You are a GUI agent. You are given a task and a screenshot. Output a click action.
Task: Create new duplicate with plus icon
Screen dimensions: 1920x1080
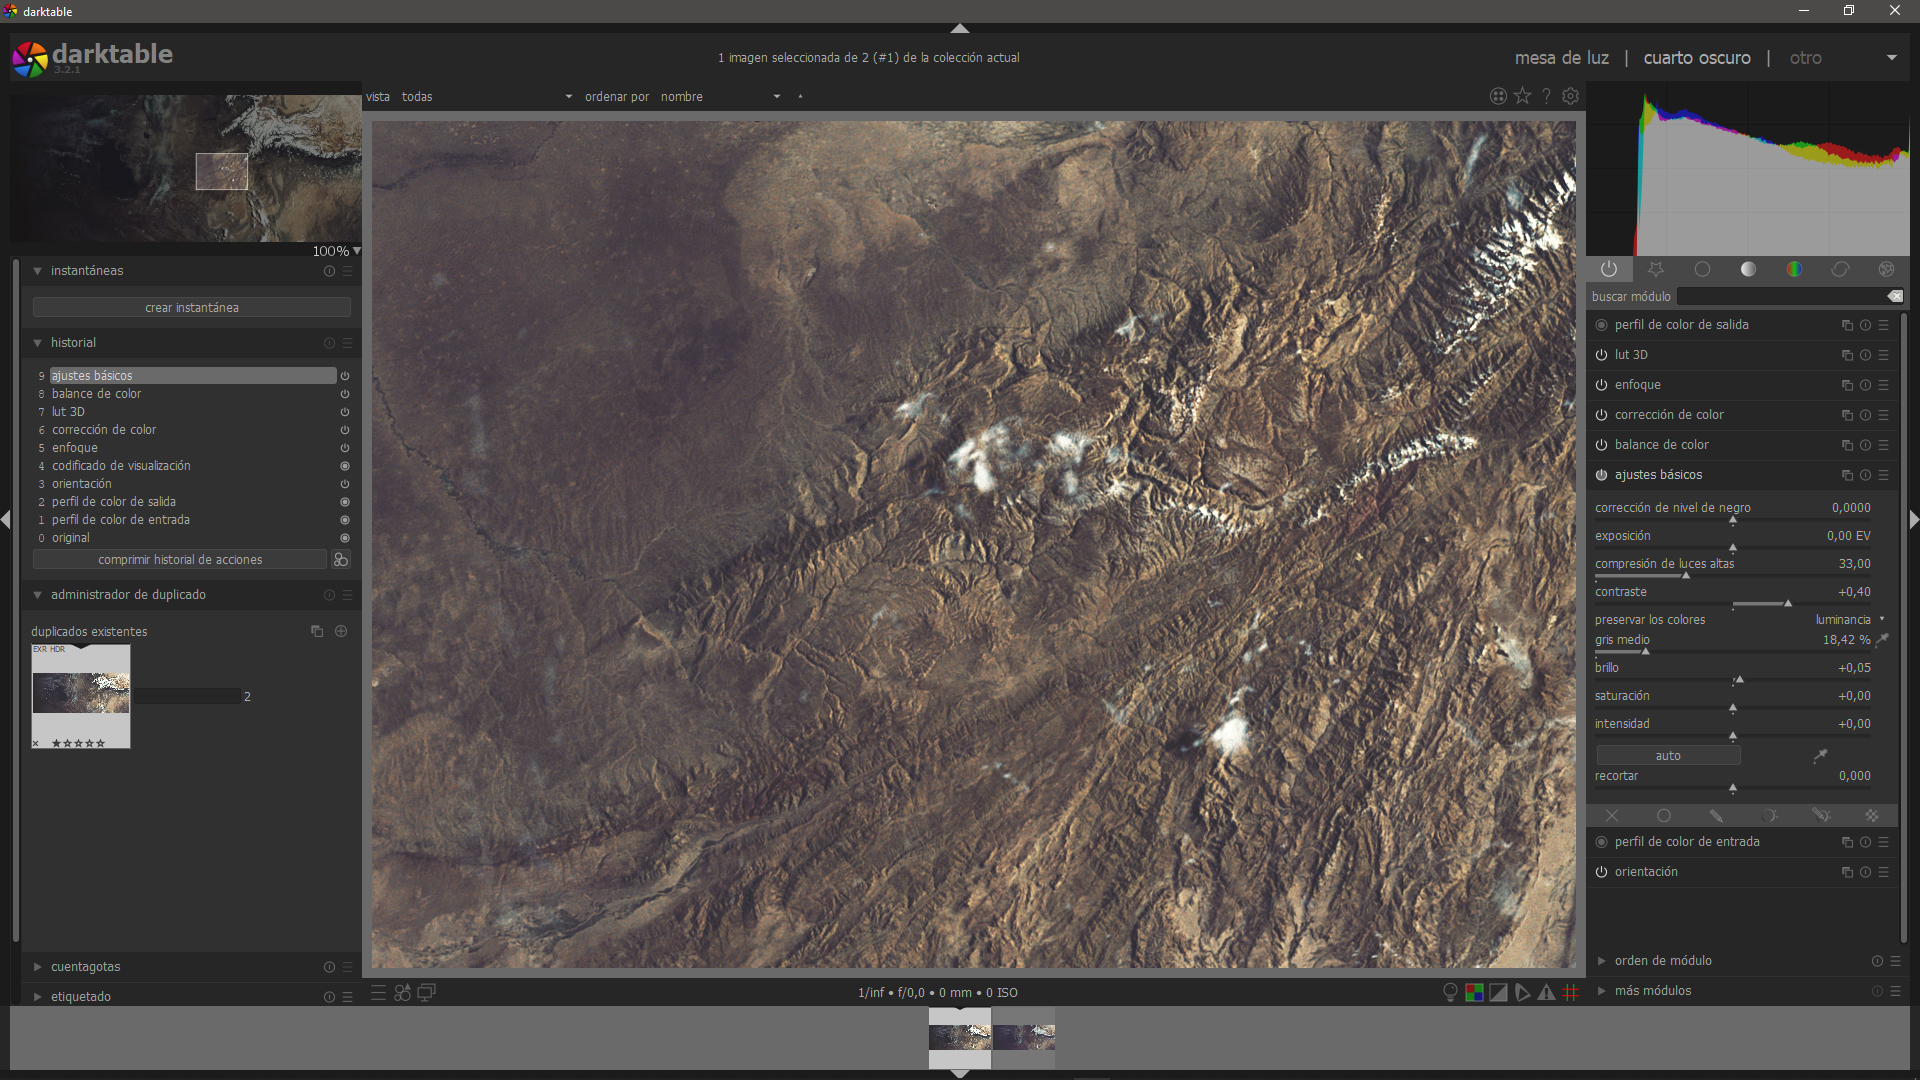click(x=341, y=631)
